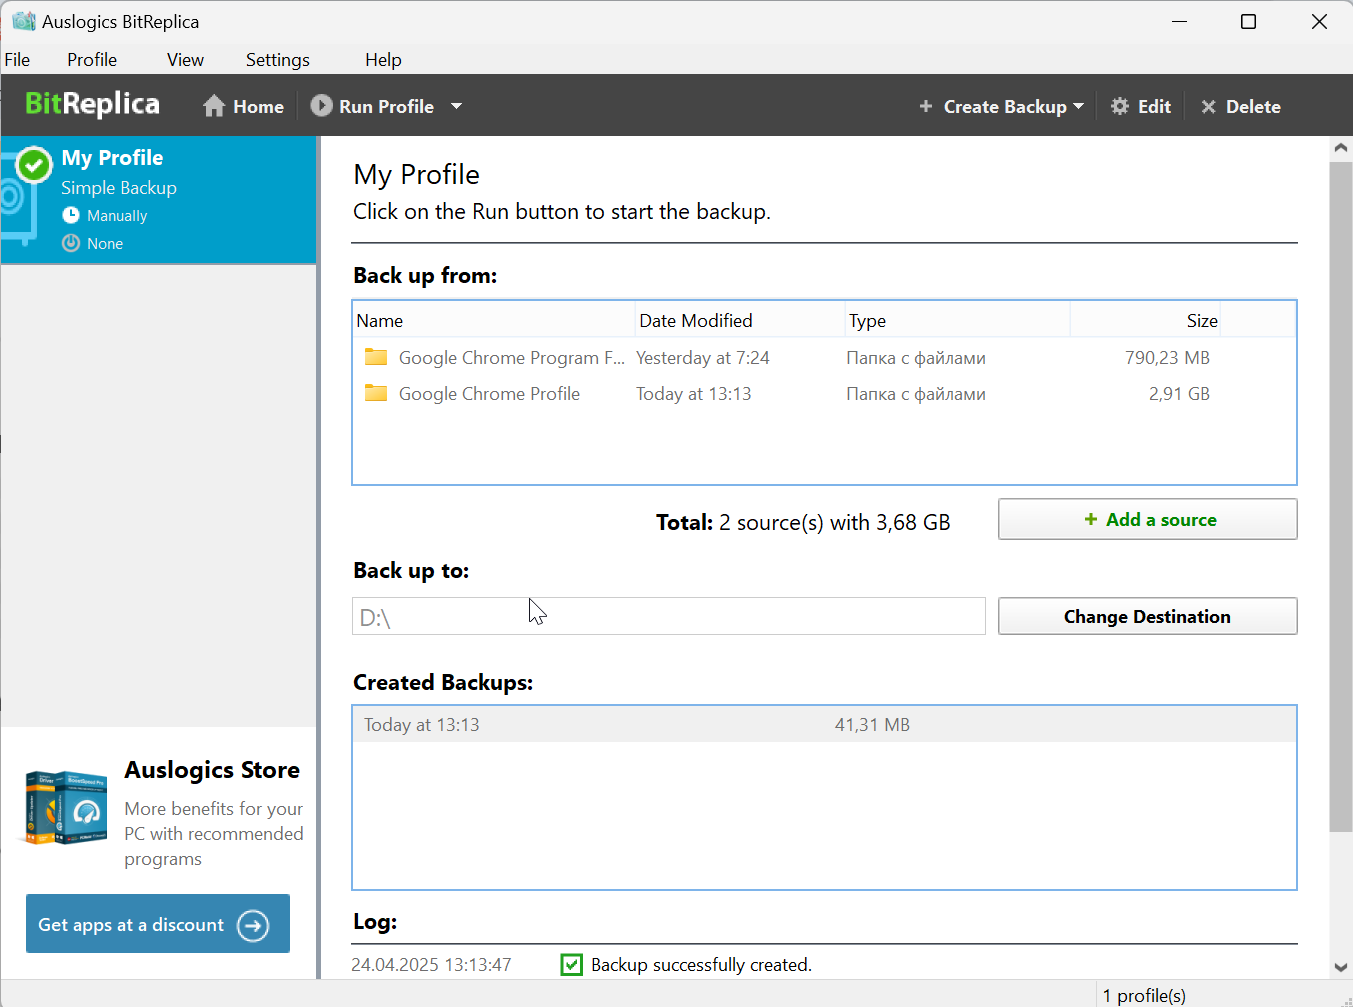Click the vertical scrollbar down arrow

[1340, 967]
